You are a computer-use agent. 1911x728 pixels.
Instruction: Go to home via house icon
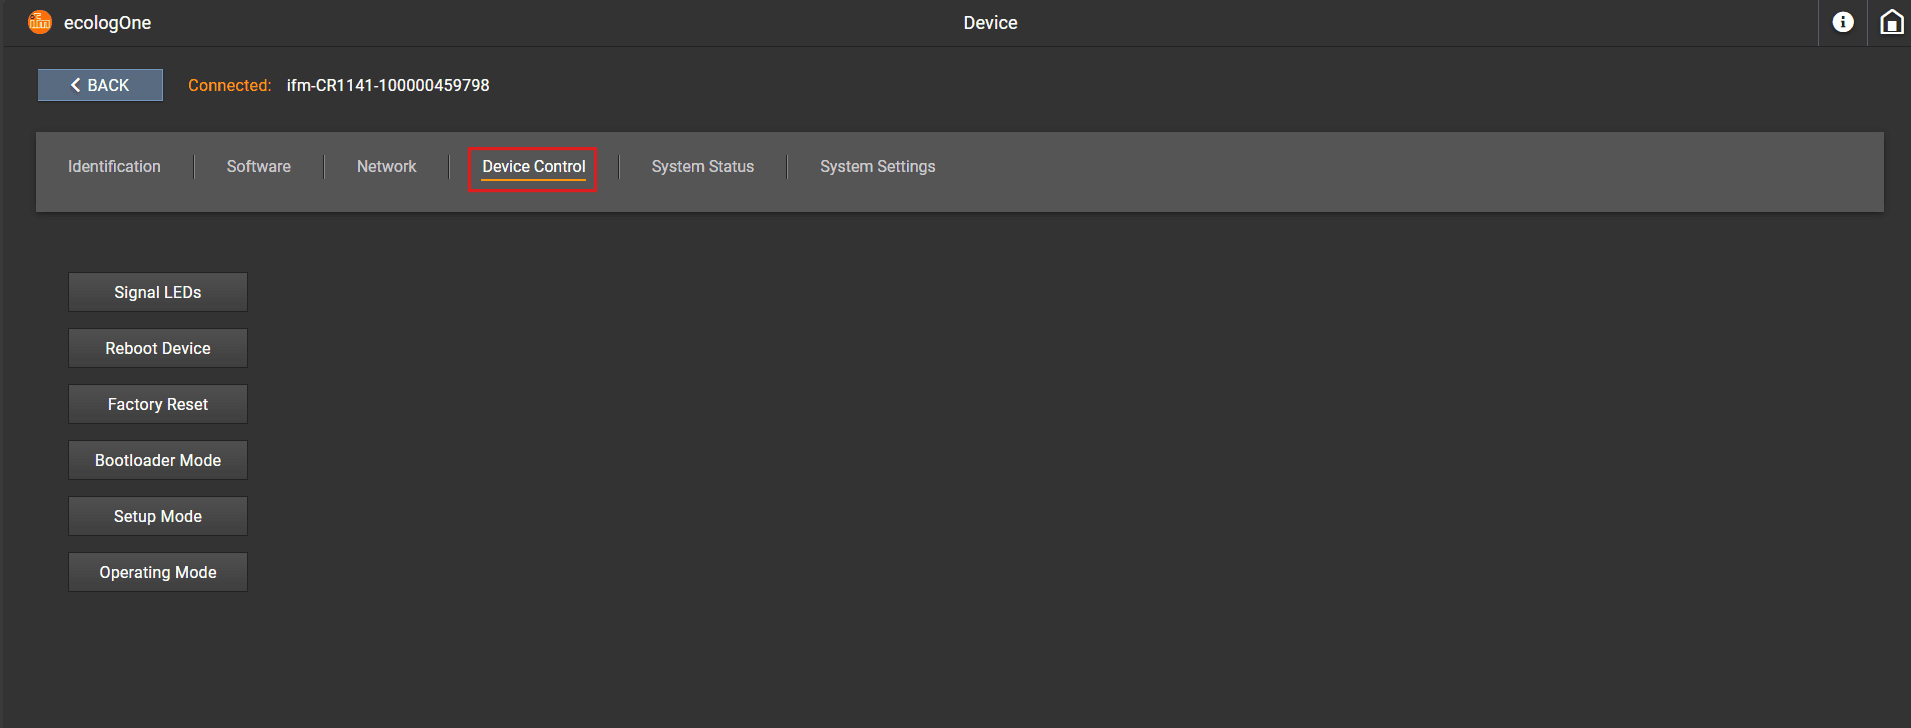[1891, 22]
